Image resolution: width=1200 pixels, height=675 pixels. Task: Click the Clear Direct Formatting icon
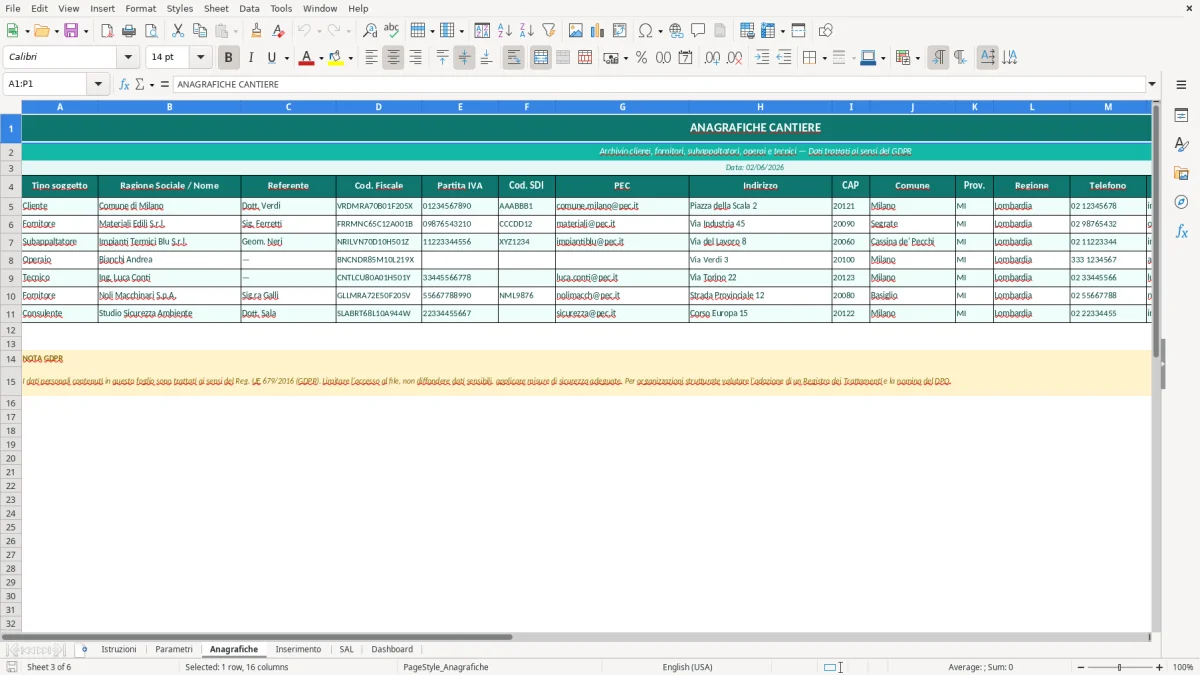[x=278, y=31]
